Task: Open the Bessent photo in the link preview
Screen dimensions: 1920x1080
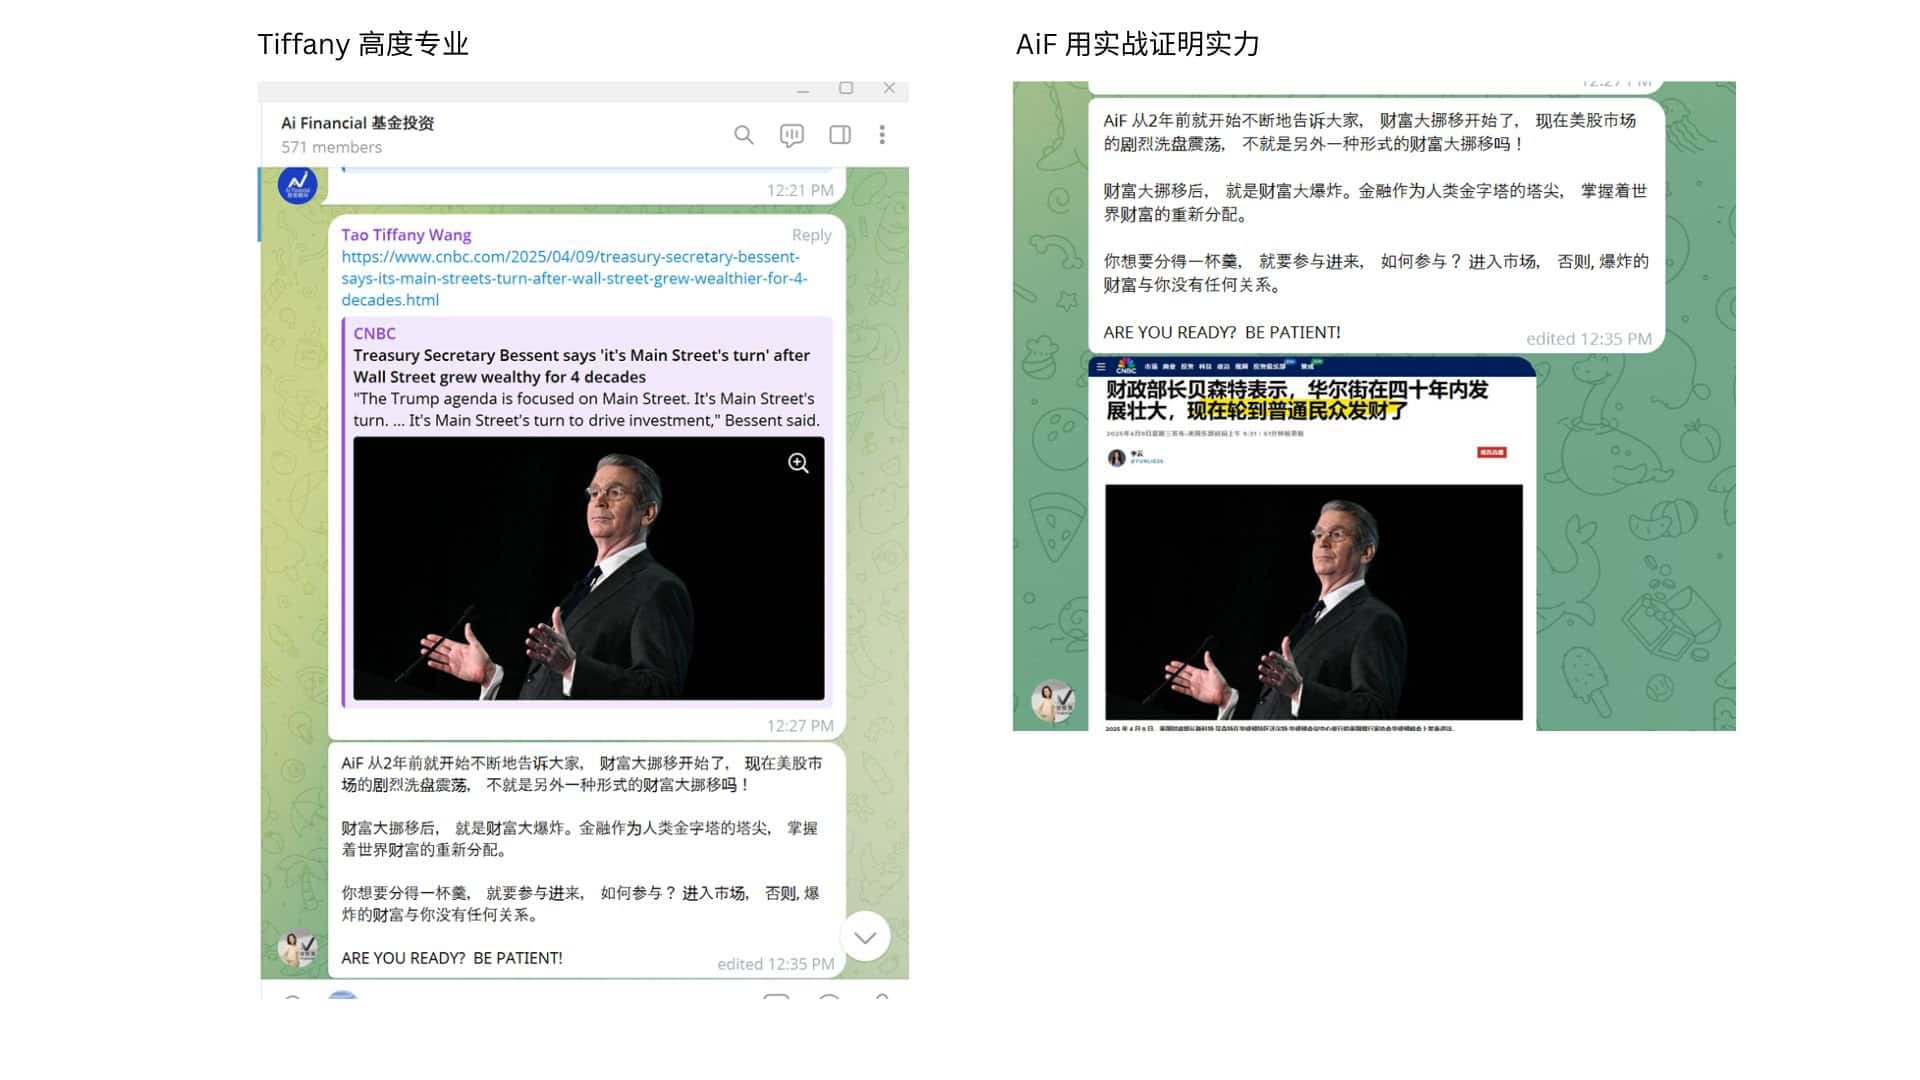Action: [588, 568]
